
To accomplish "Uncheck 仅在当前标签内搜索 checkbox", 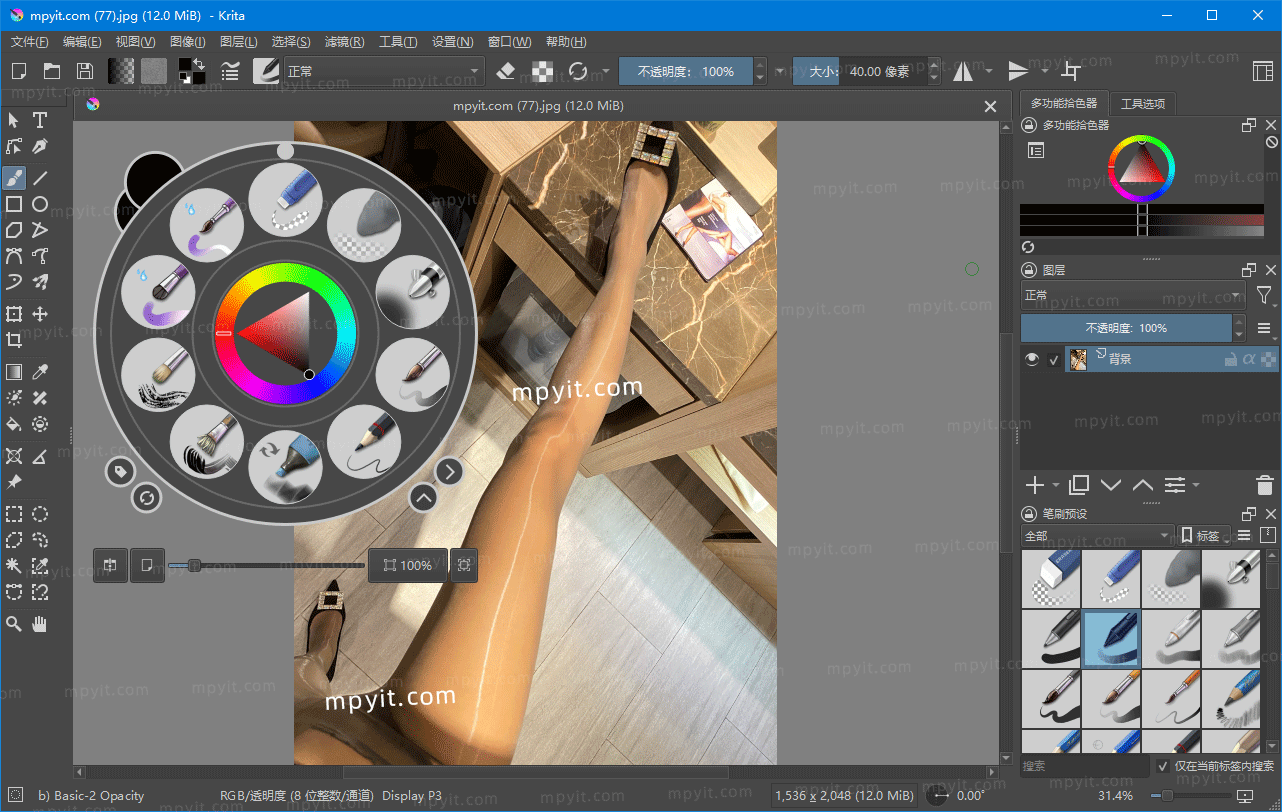I will (1163, 766).
